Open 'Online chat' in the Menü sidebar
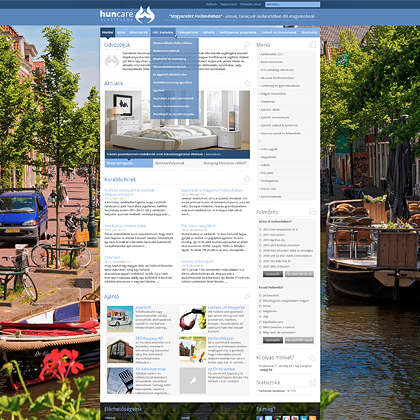Viewport: 420px width, 420px height. pos(268,189)
